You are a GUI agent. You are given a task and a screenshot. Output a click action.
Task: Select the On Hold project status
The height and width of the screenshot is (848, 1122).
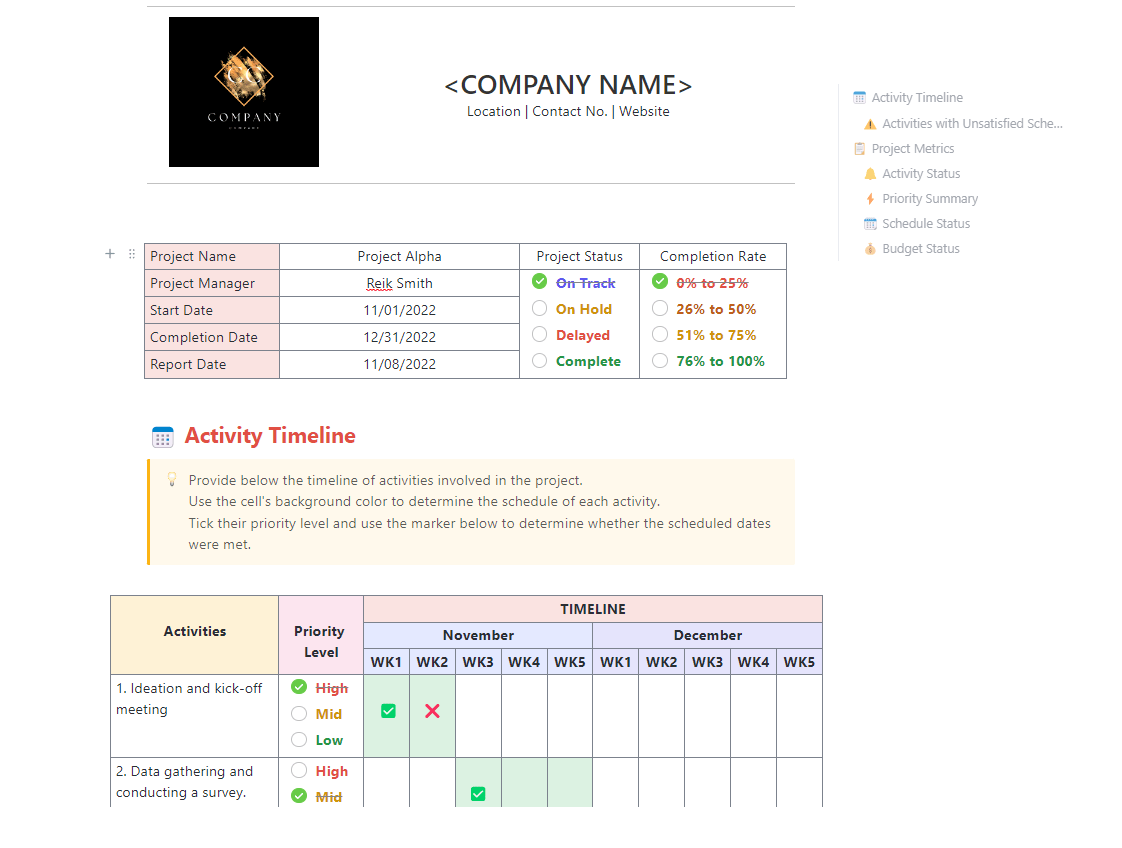coord(540,308)
